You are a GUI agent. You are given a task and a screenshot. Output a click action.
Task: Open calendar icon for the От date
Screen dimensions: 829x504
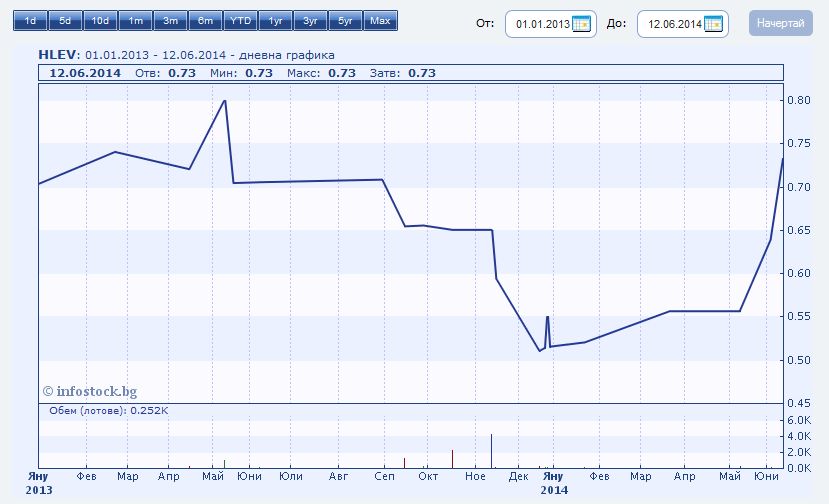click(x=581, y=24)
